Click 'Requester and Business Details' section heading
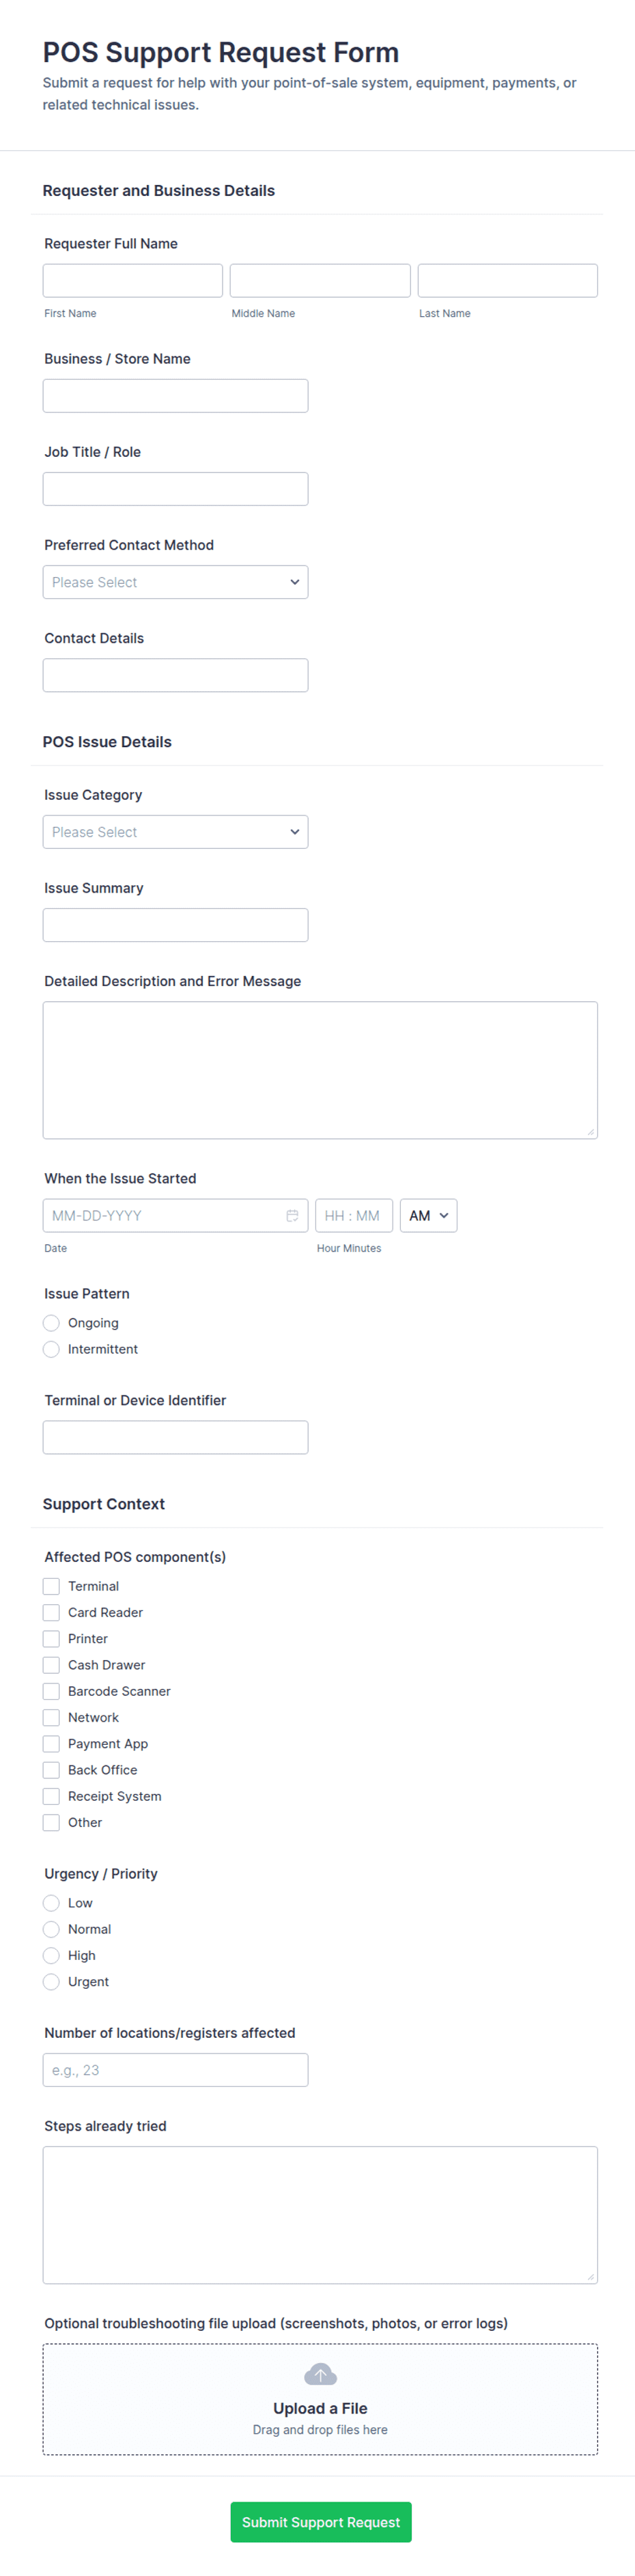This screenshot has height=2576, width=635. coord(159,190)
